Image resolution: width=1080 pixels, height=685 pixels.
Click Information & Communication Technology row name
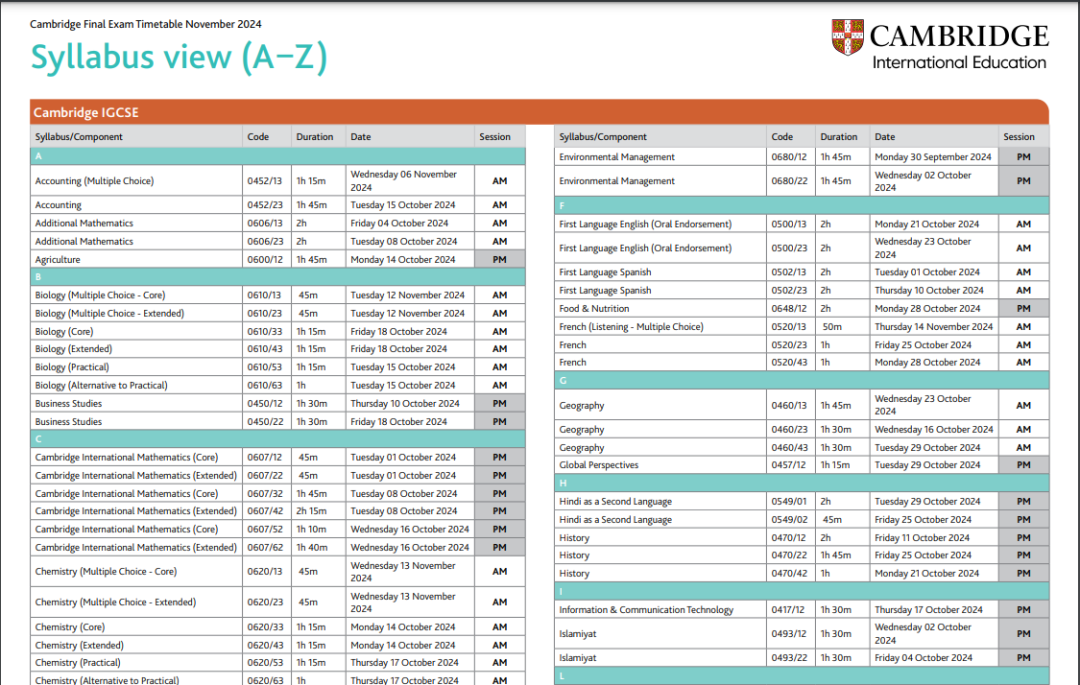[x=646, y=610]
